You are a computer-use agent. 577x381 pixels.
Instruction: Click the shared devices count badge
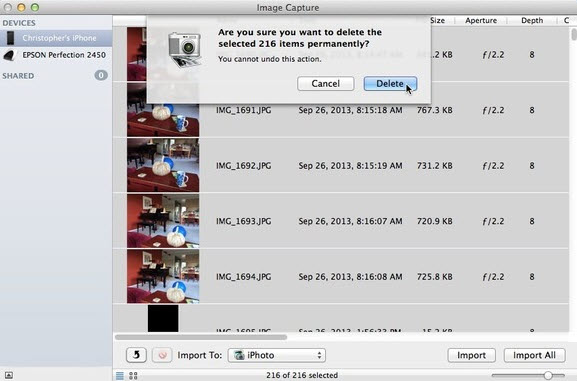pyautogui.click(x=101, y=75)
